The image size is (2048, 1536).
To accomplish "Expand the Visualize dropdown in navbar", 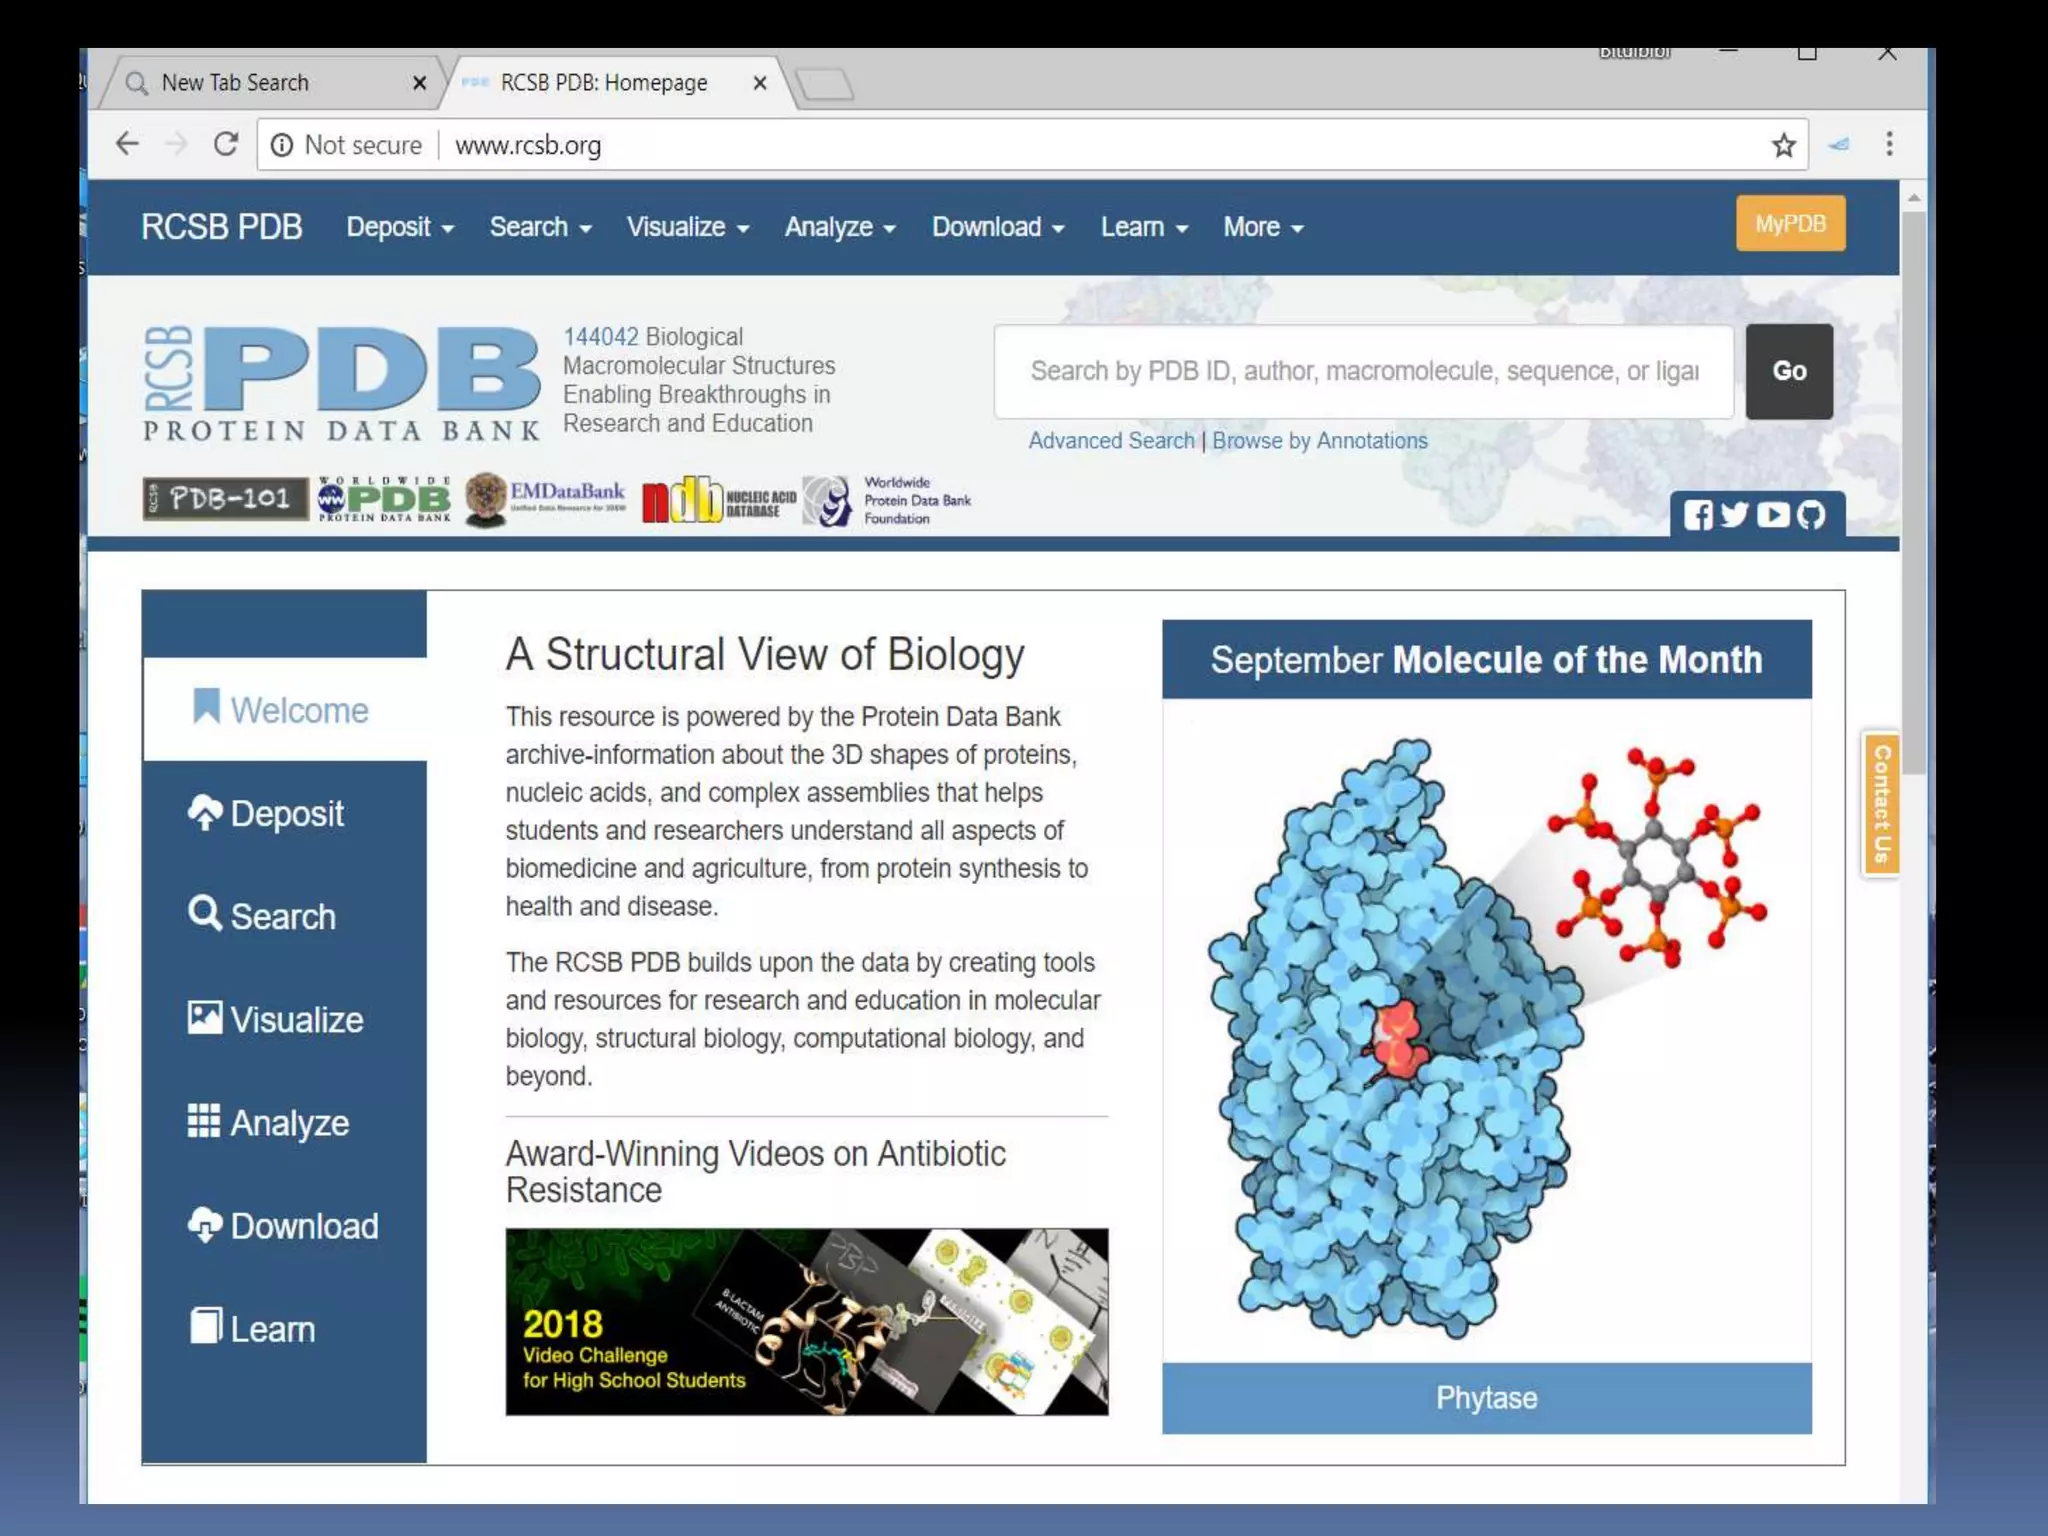I will click(x=687, y=227).
